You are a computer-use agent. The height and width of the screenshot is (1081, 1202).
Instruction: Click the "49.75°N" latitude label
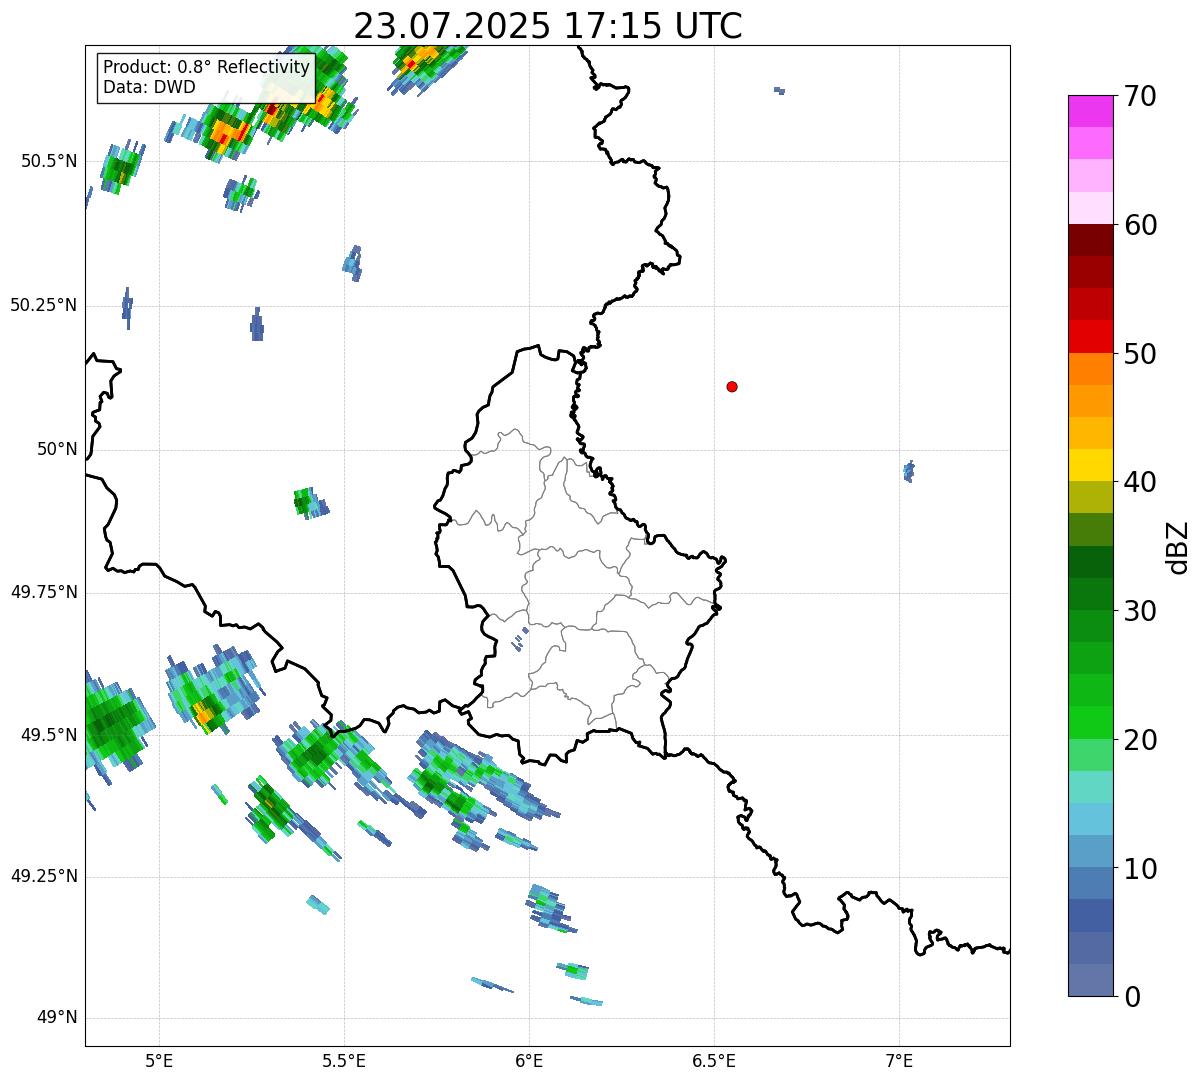click(x=44, y=592)
